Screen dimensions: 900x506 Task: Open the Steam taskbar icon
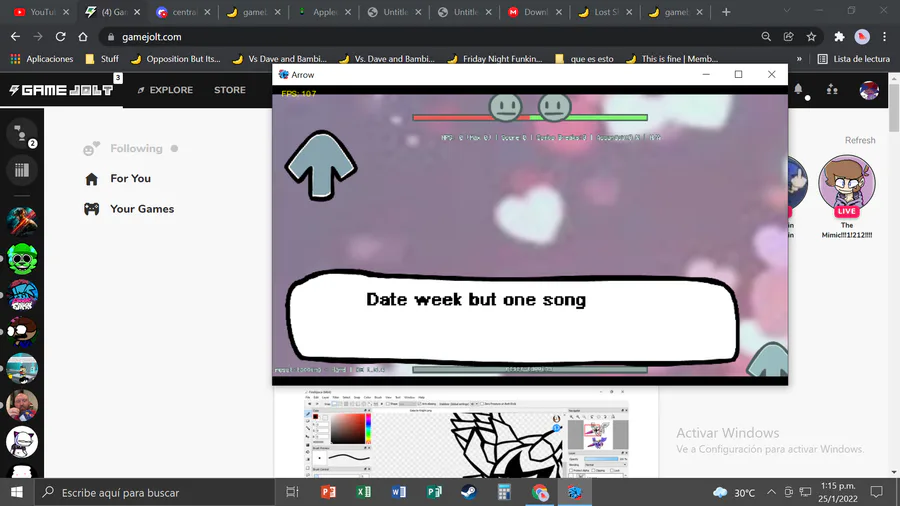click(469, 492)
